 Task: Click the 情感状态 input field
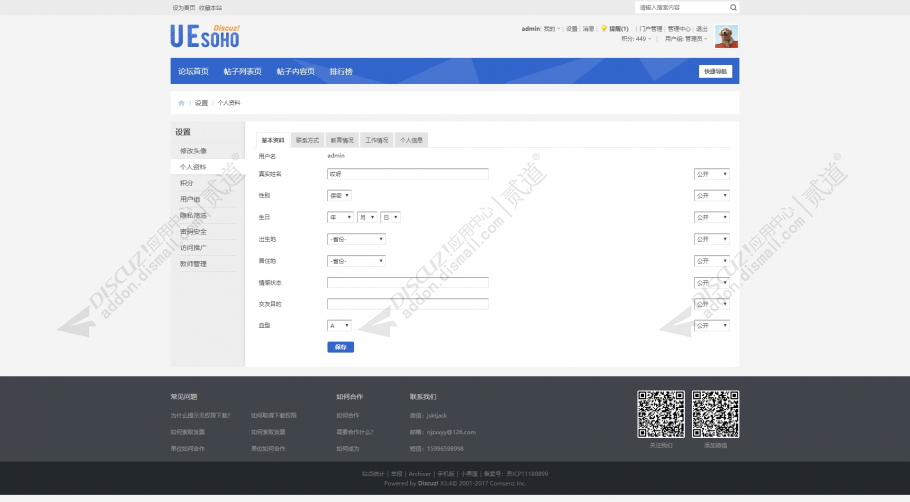coord(407,283)
